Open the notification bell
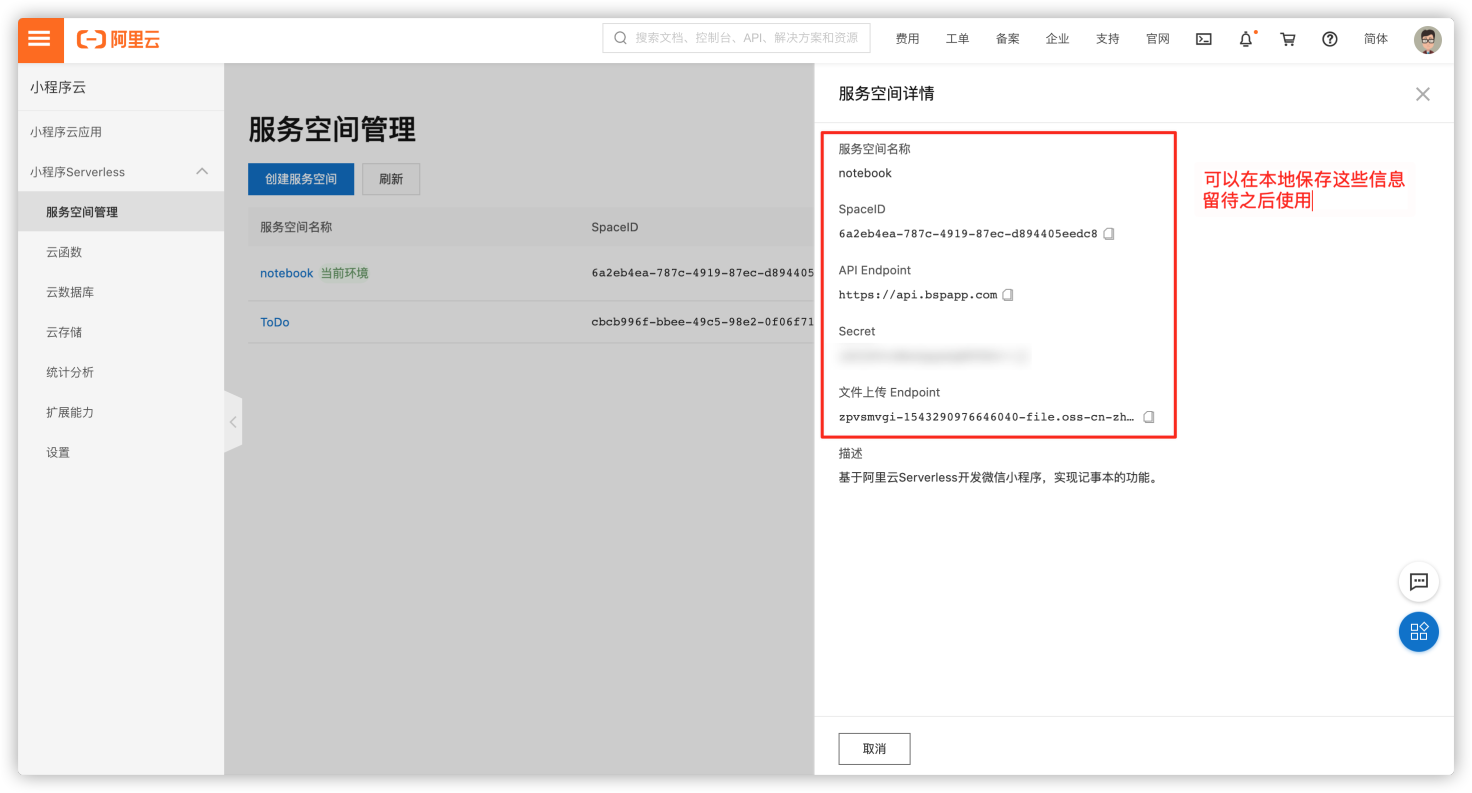 (1246, 39)
